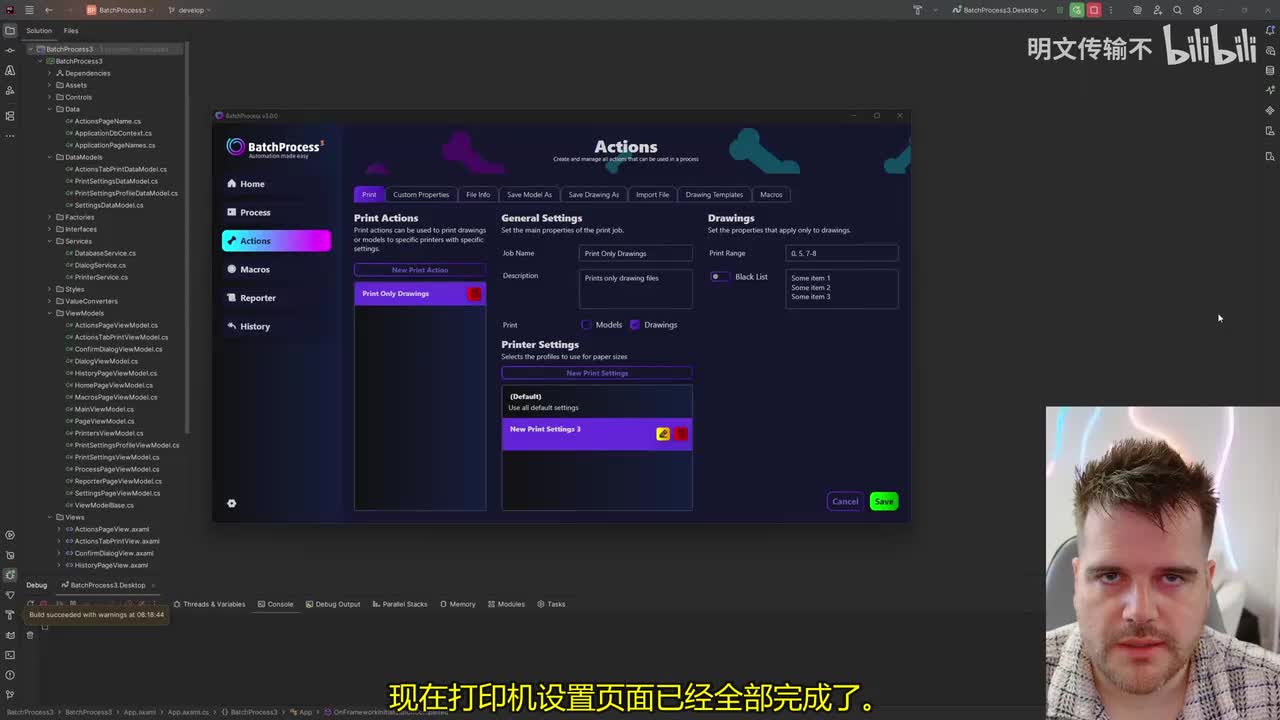Click the New Print Settings button
1280x720 pixels.
[597, 373]
